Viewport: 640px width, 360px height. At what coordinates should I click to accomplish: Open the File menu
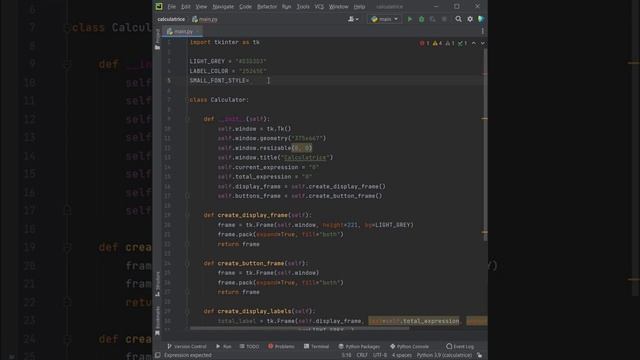tap(171, 7)
